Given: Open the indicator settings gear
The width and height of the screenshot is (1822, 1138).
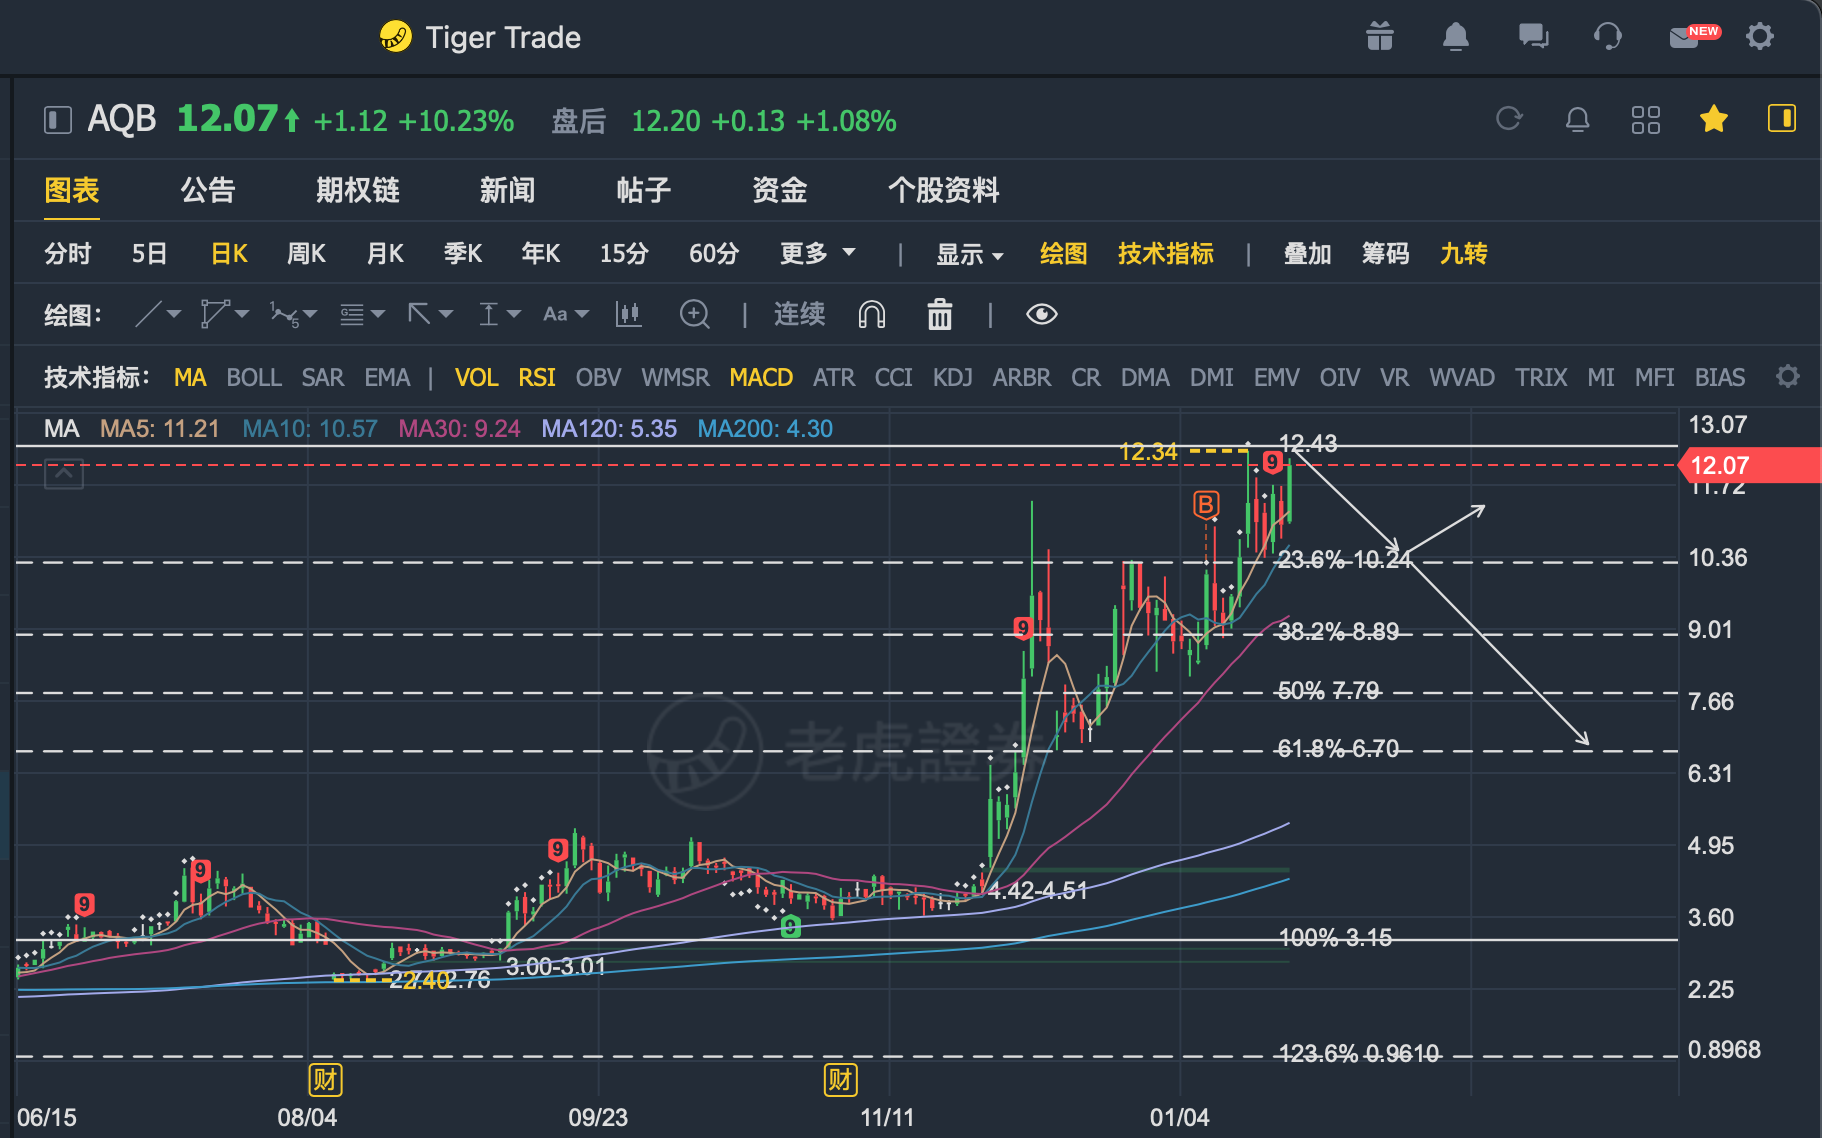Looking at the screenshot, I should [x=1787, y=377].
